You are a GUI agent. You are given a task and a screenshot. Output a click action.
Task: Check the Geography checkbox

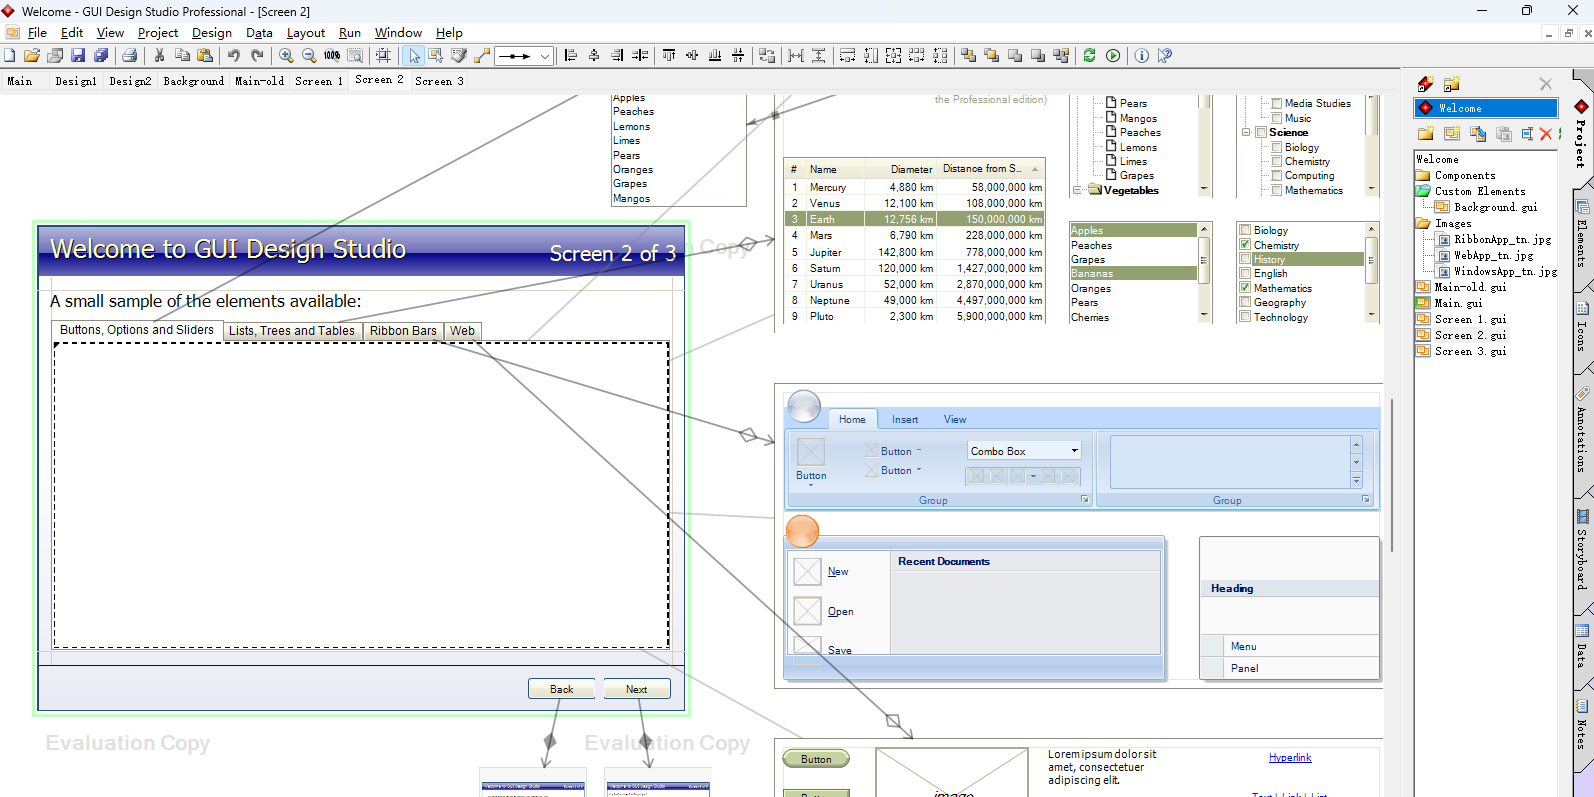1245,302
